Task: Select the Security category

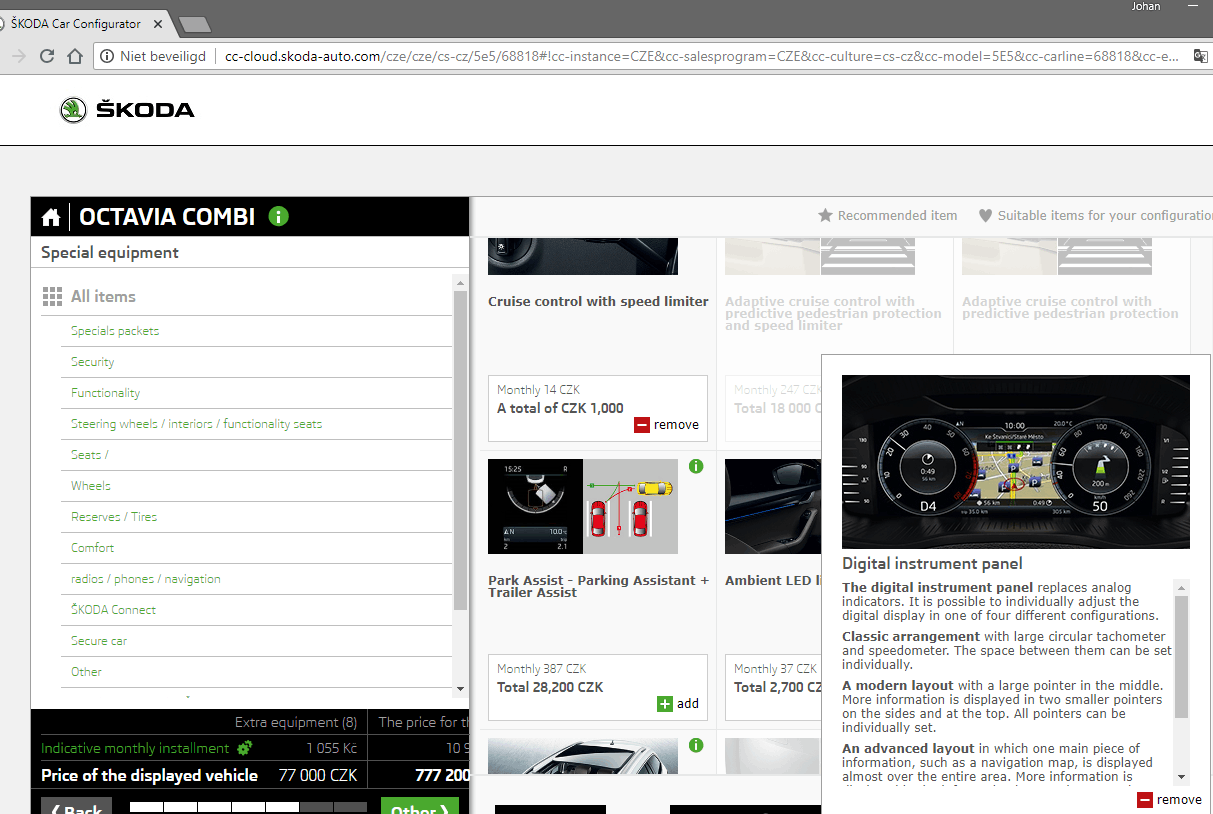Action: click(93, 362)
